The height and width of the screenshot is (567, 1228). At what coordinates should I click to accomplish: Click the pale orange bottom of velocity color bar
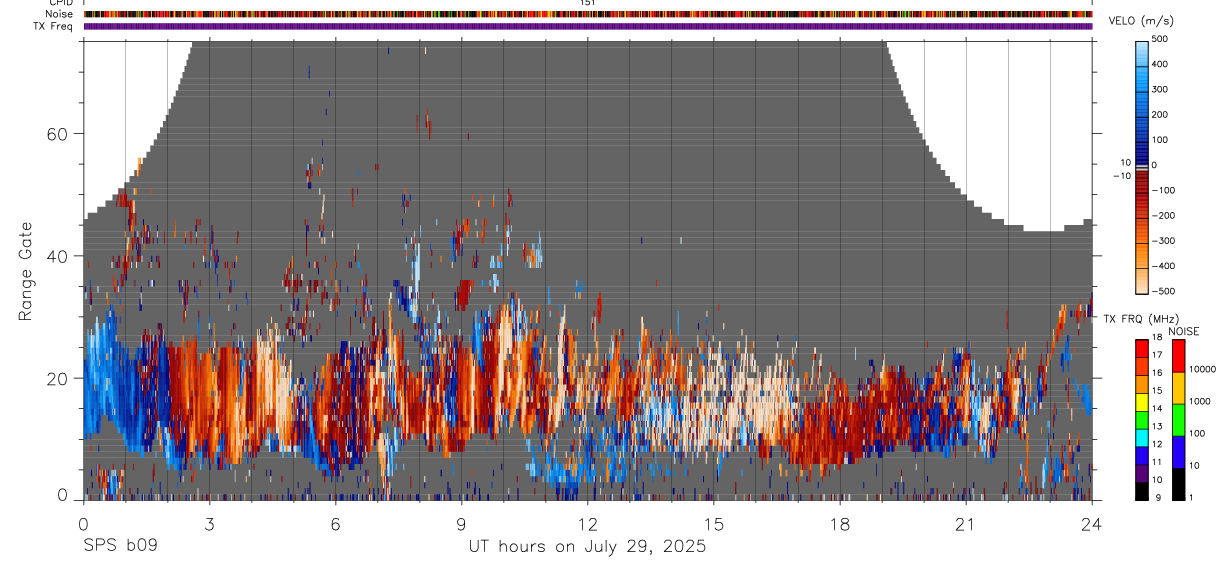point(1142,282)
